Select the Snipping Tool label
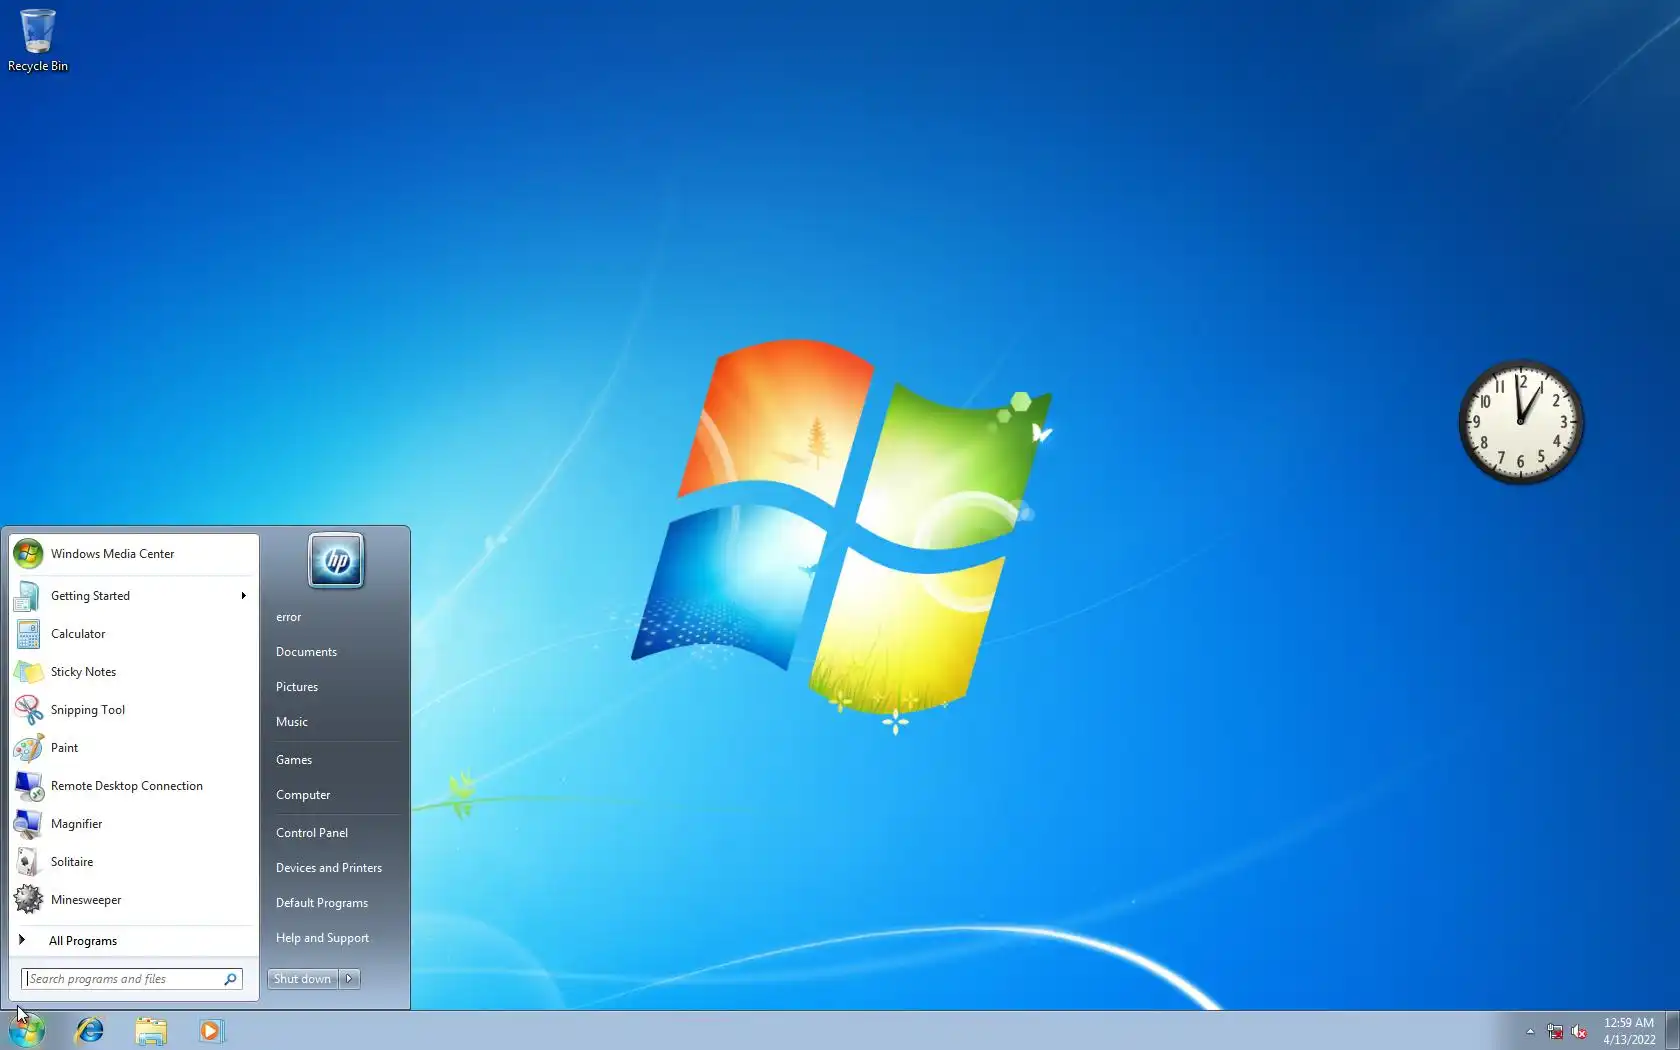This screenshot has width=1680, height=1050. 88,710
